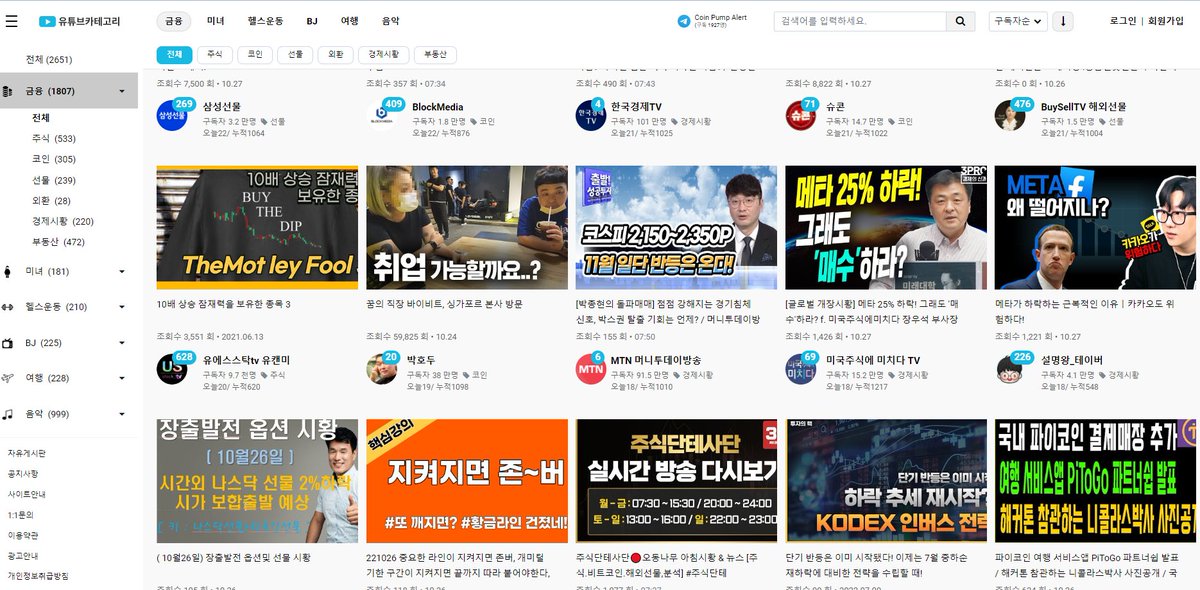Click the 회원가입 link

[x=1165, y=21]
